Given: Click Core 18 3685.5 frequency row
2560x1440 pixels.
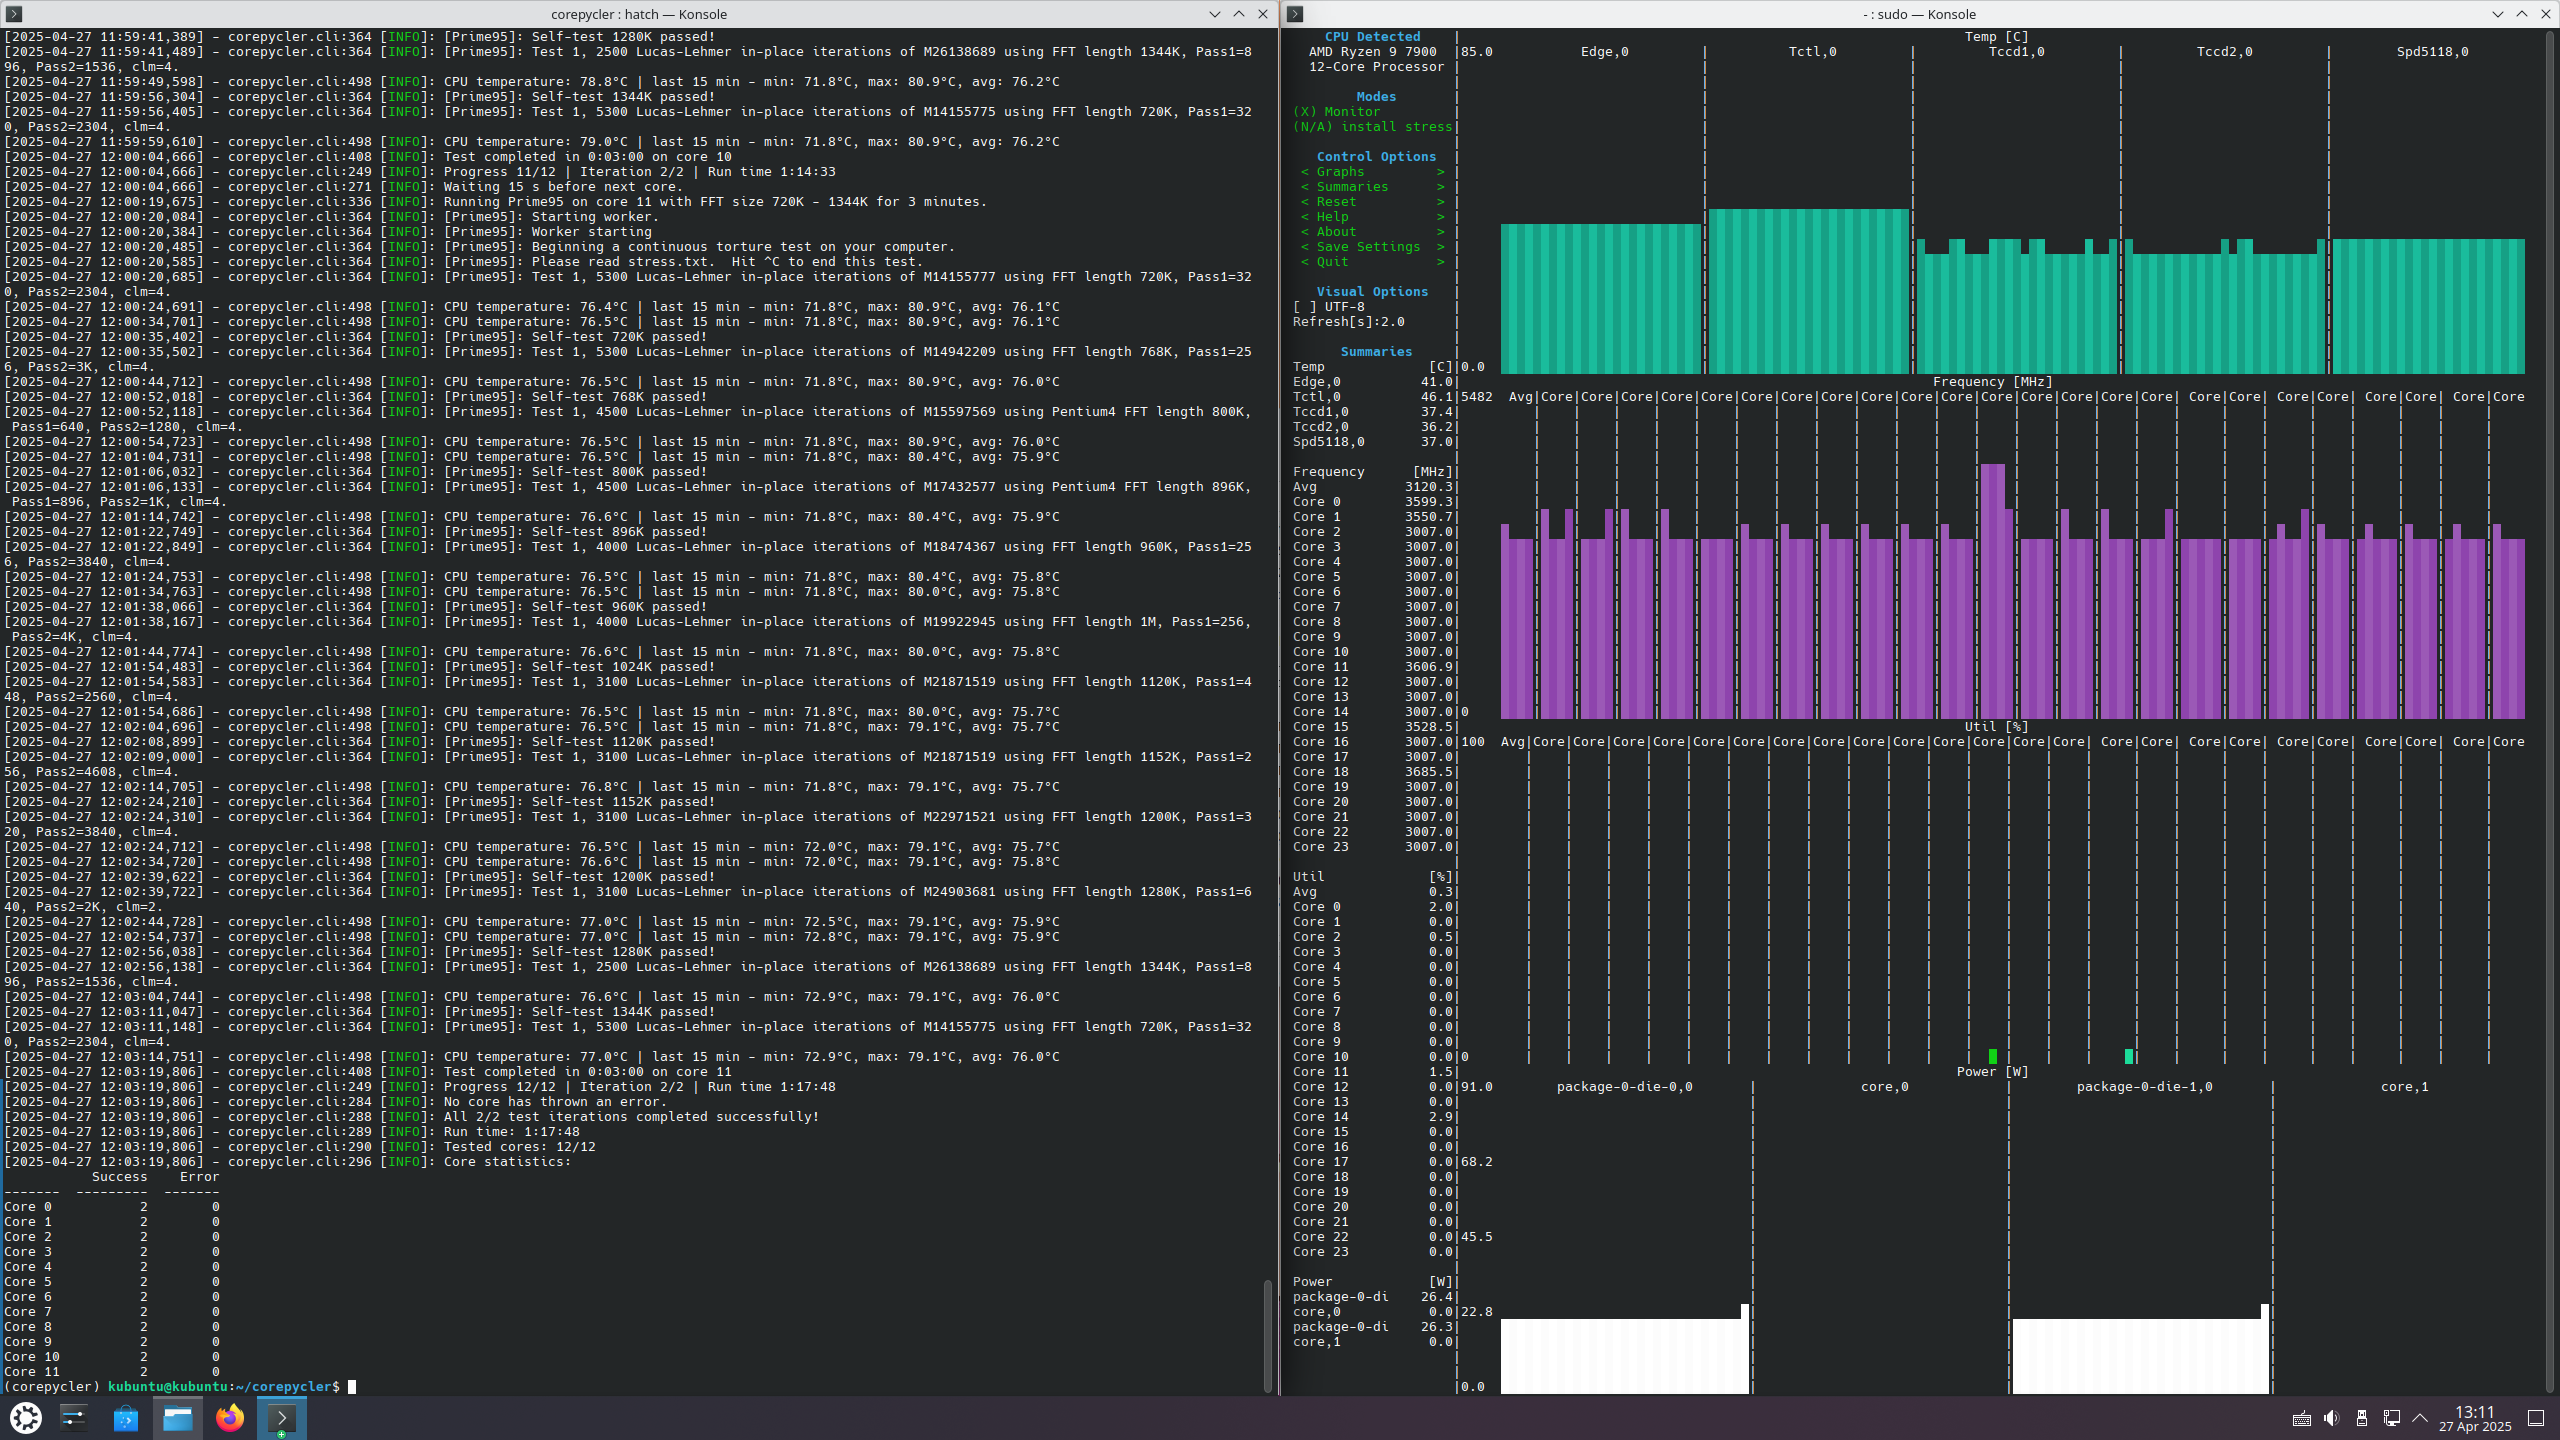Looking at the screenshot, I should [1372, 772].
